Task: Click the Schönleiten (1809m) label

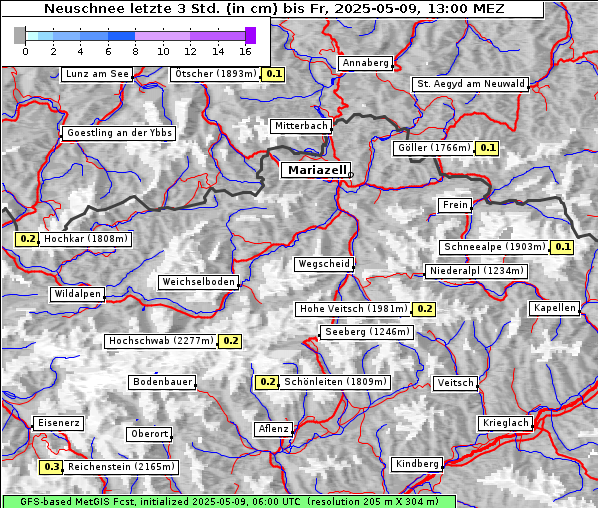Action: [x=335, y=382]
